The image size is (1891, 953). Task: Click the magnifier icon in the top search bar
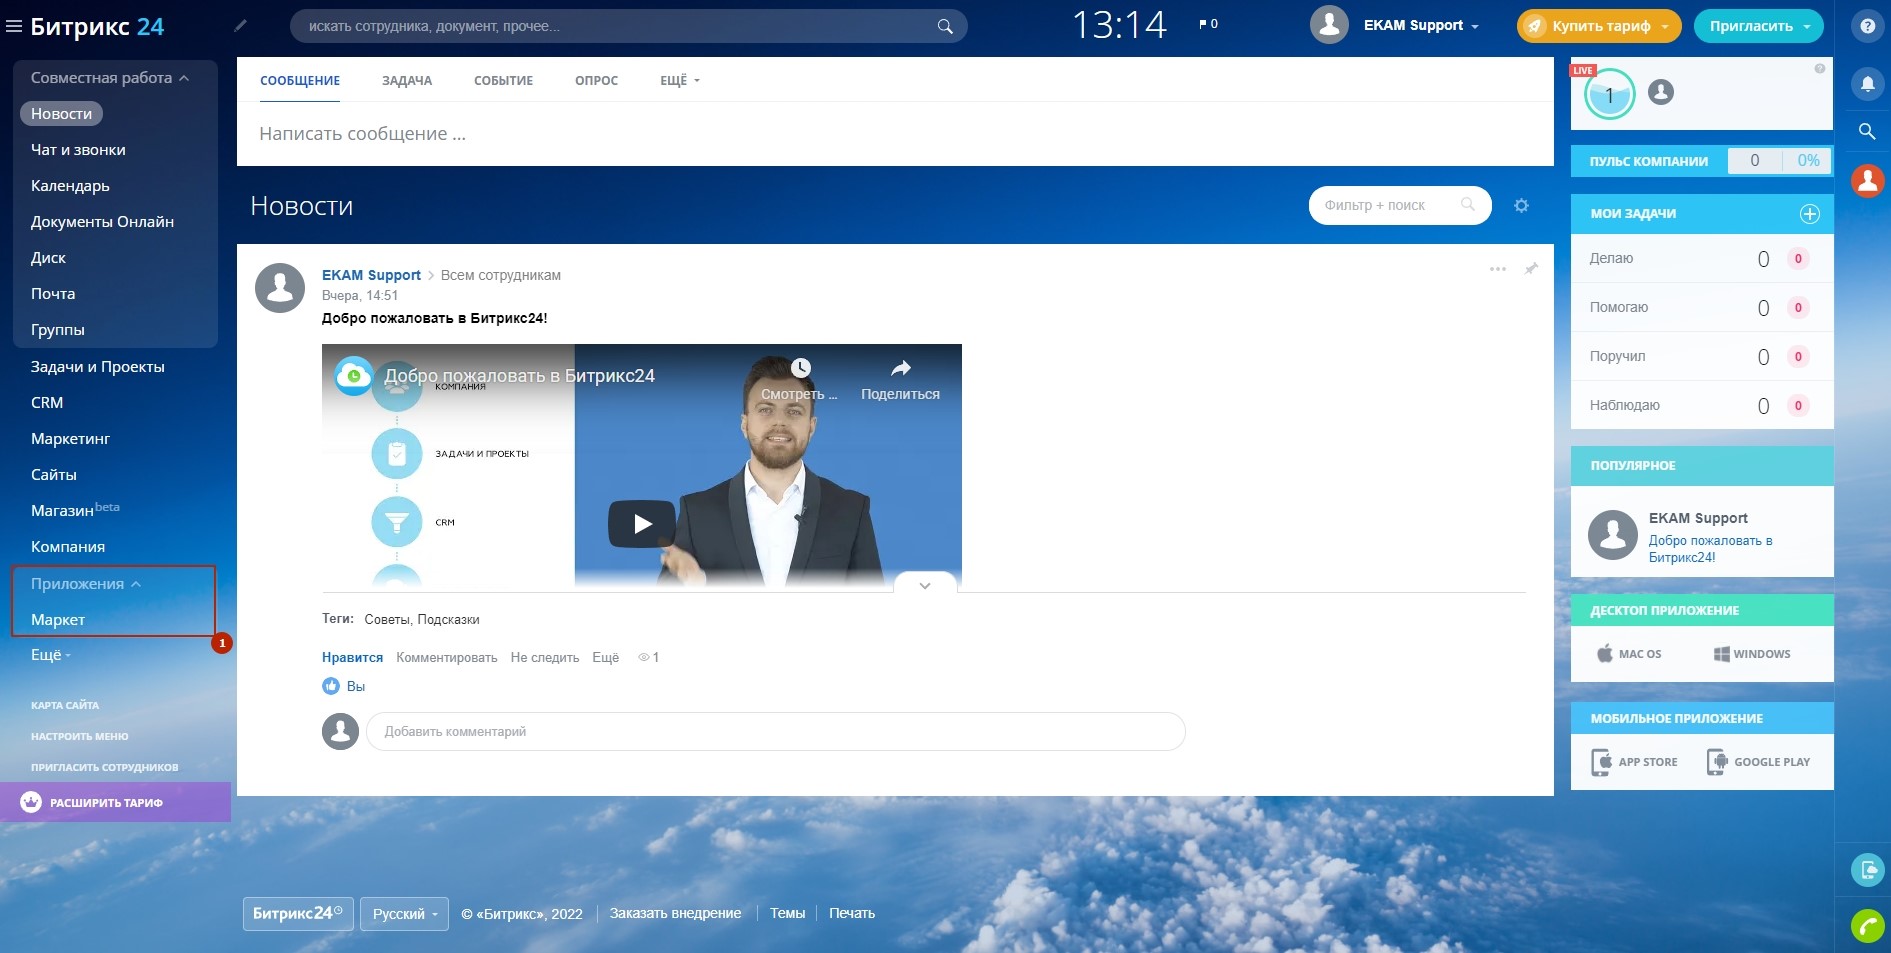point(944,26)
